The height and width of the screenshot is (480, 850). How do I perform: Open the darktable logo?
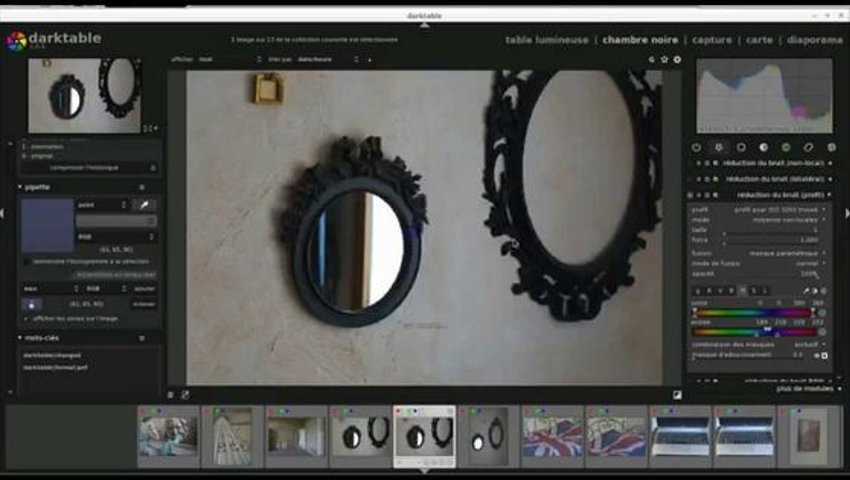click(17, 41)
